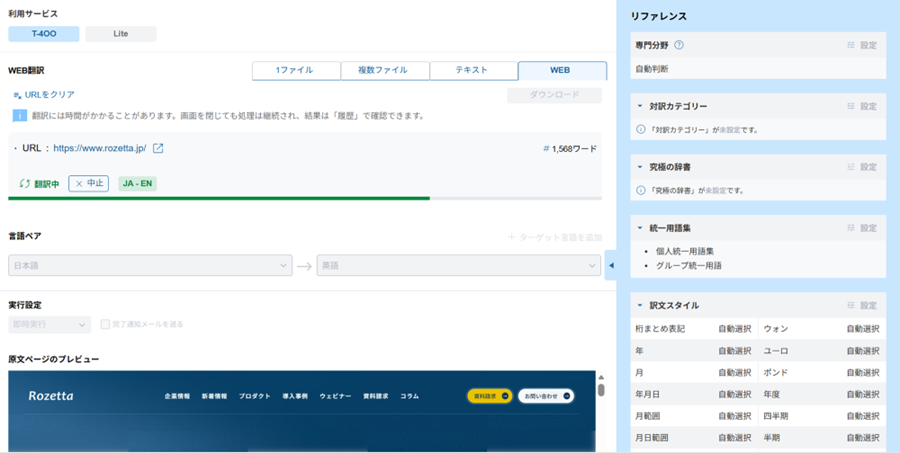The height and width of the screenshot is (453, 900).
Task: Collapse the reference panel with arrow handle
Action: (x=611, y=265)
